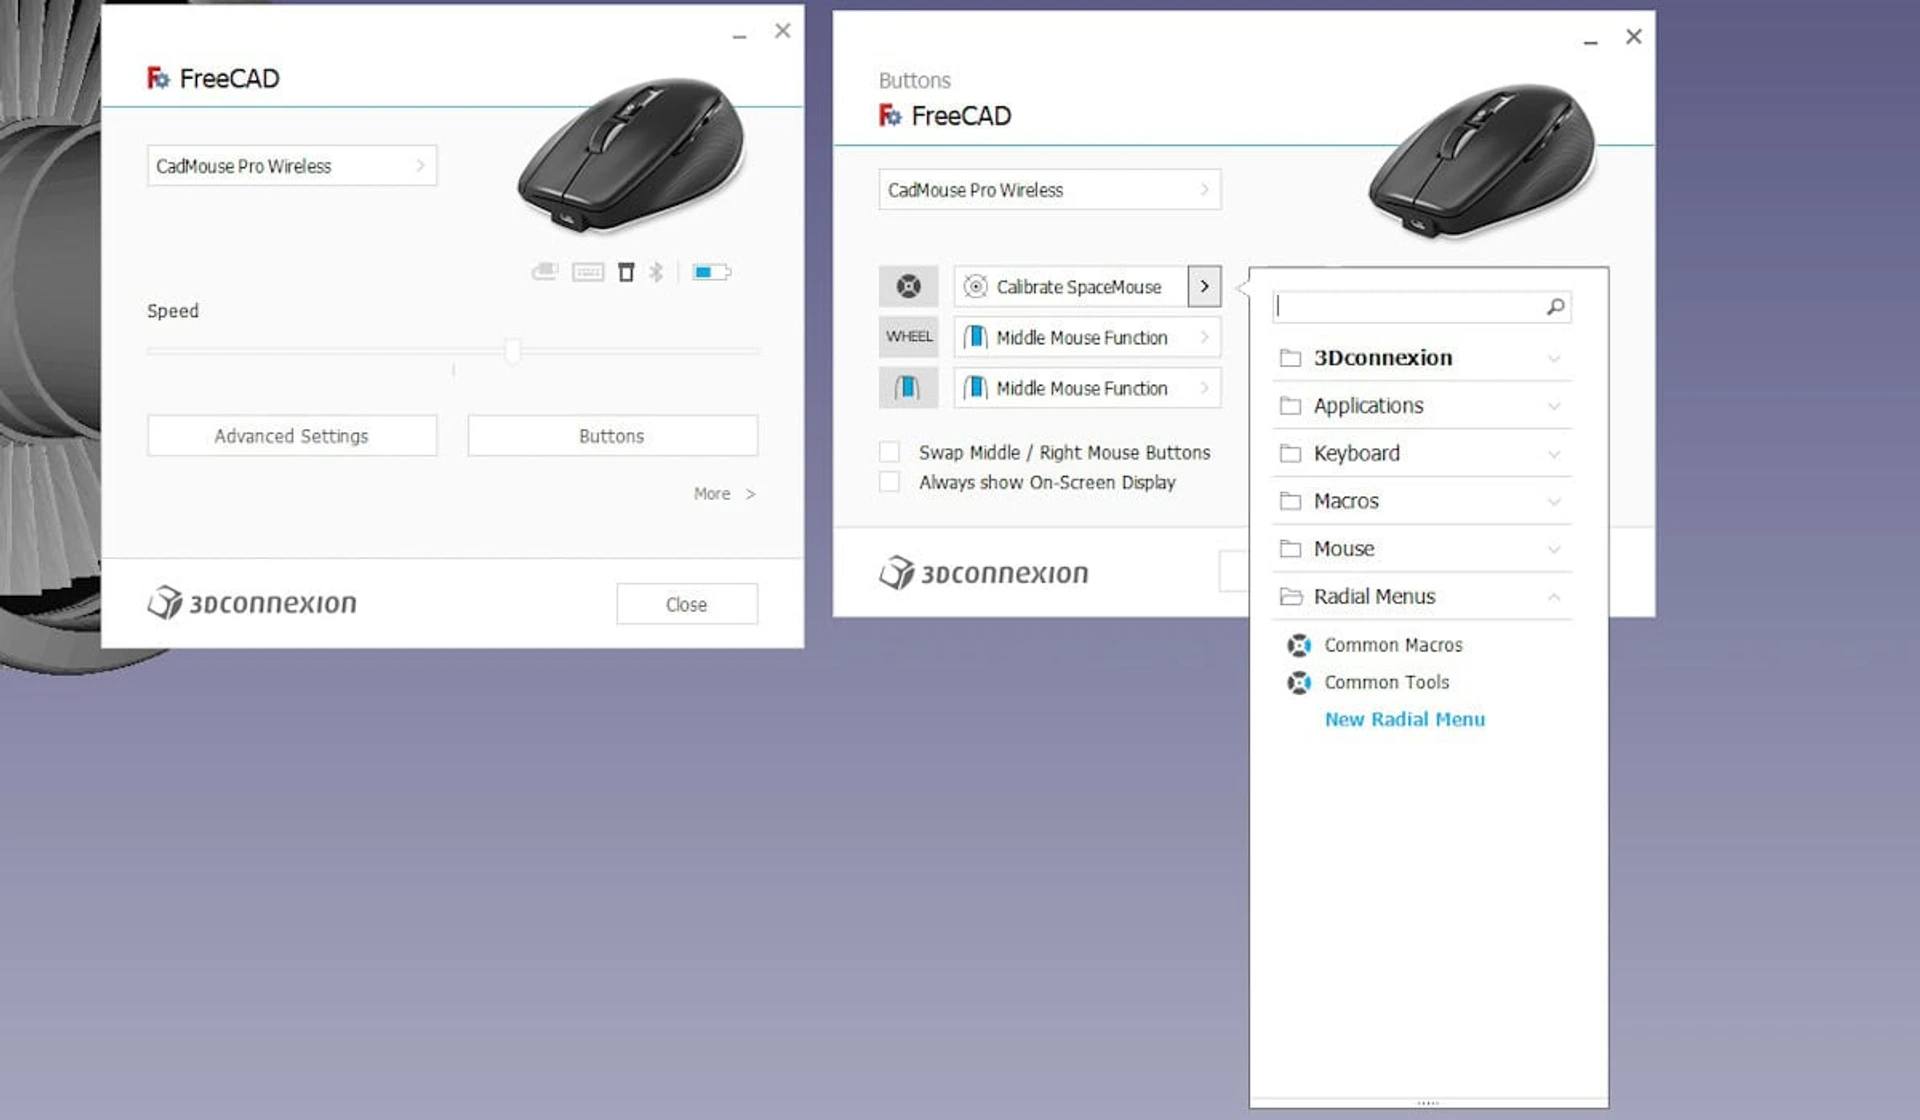Click the blue middle-button icon tile
The image size is (1920, 1120).
[908, 388]
